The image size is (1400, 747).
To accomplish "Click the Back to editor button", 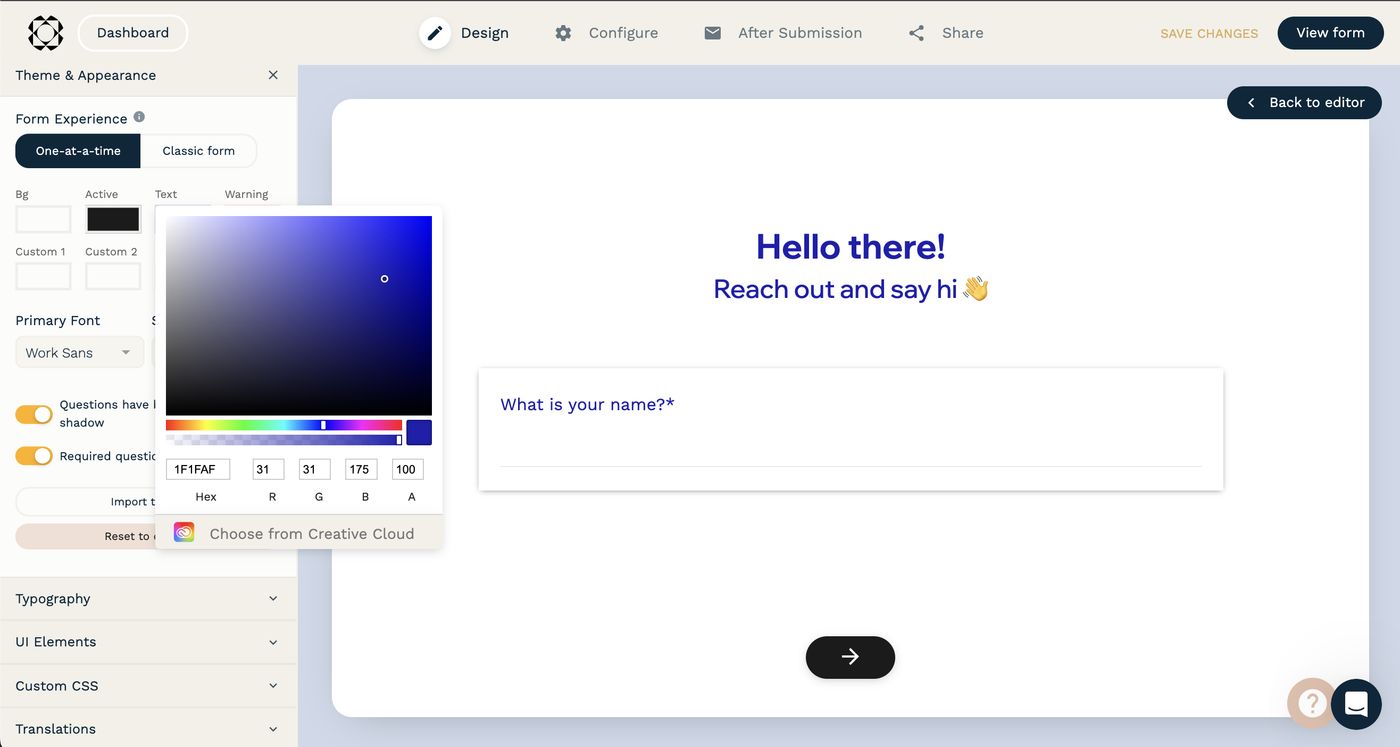I will (1304, 102).
